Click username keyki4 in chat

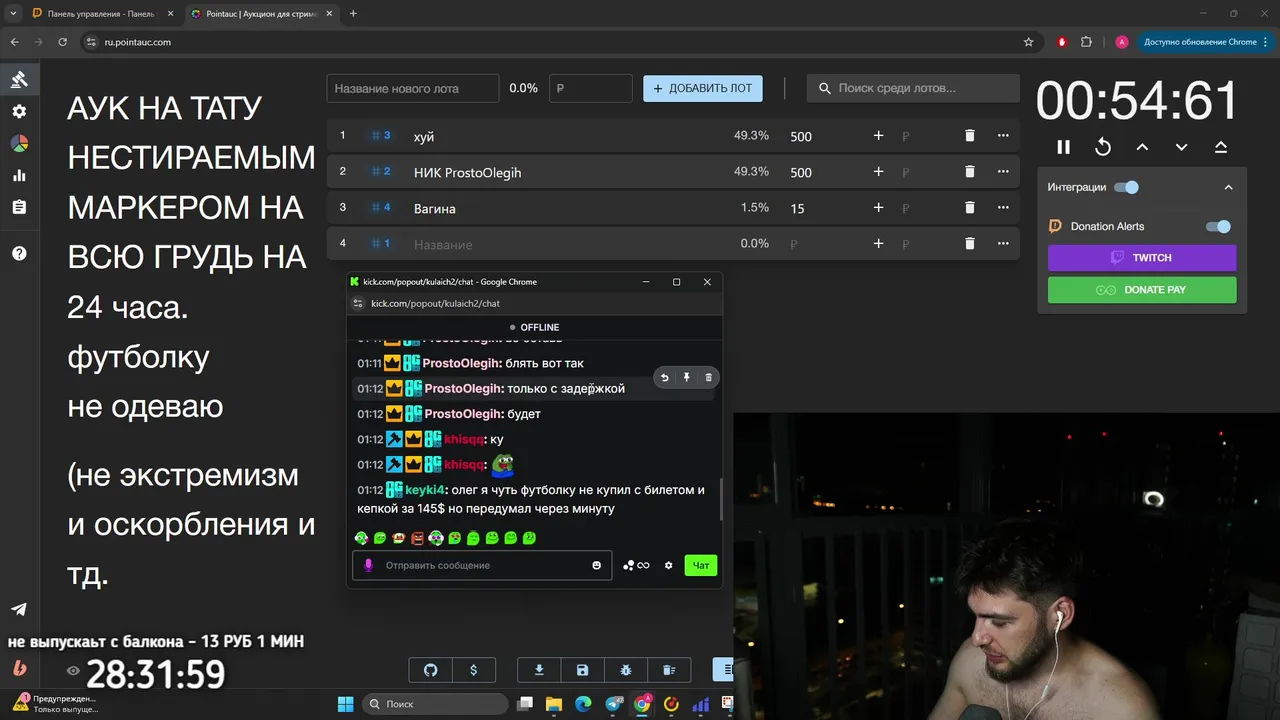425,490
